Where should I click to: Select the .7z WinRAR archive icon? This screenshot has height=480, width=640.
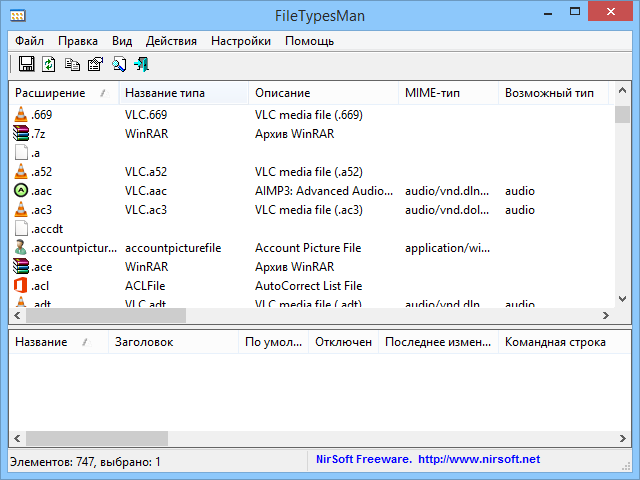click(x=21, y=134)
